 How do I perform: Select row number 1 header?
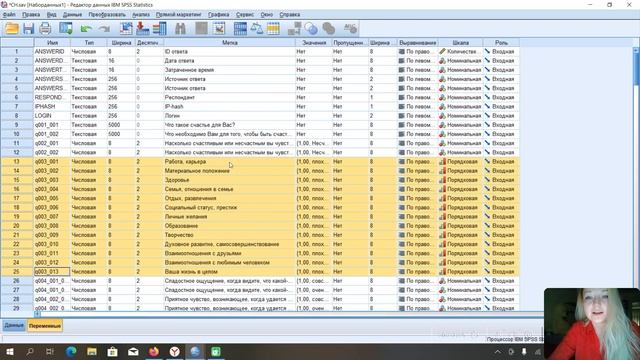(17, 51)
